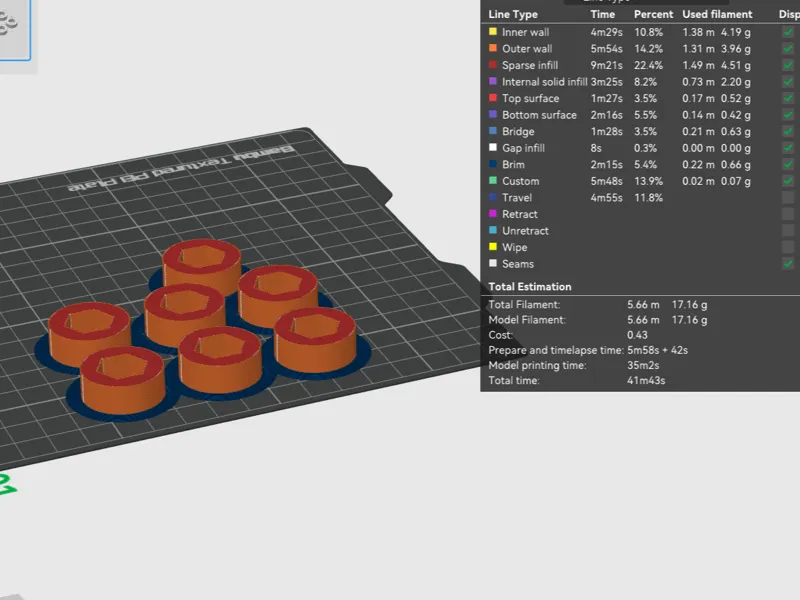
Task: Disable Outer wall display checkbox
Action: pyautogui.click(x=788, y=49)
